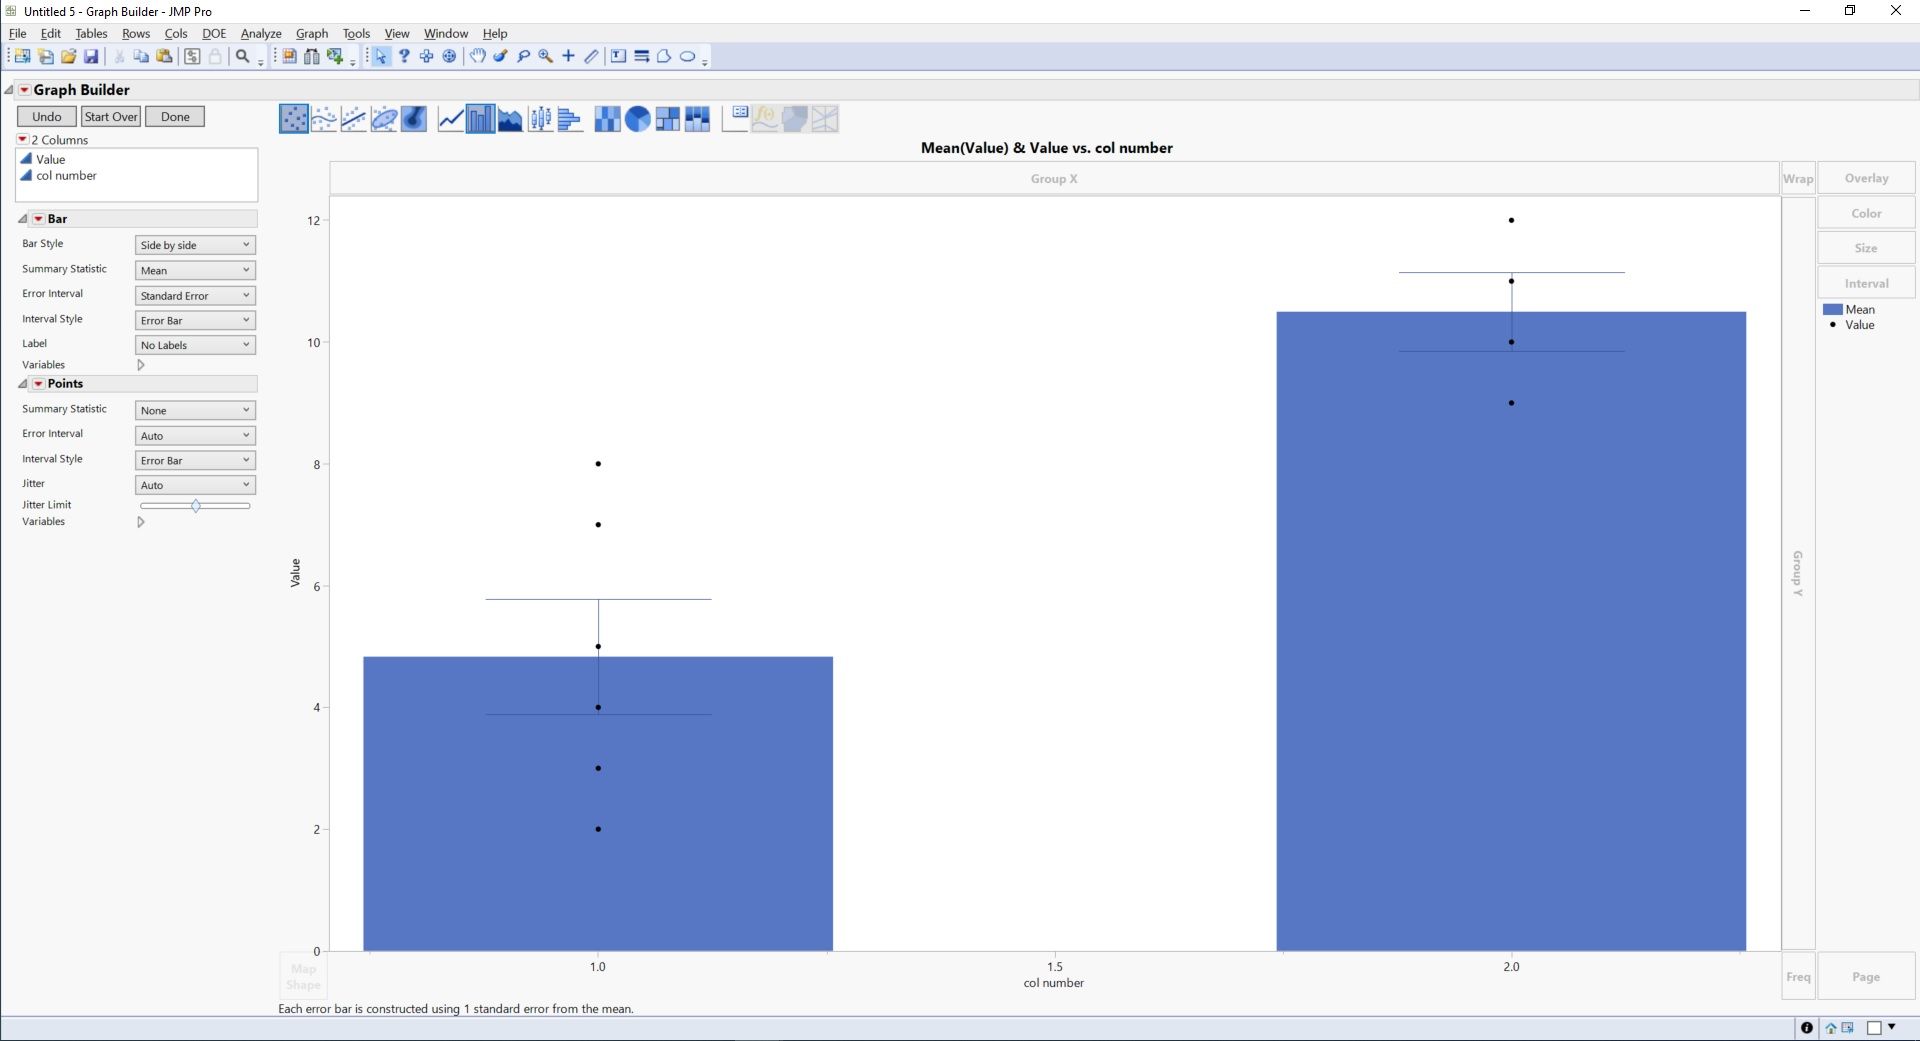Open the Graph menu

point(311,33)
